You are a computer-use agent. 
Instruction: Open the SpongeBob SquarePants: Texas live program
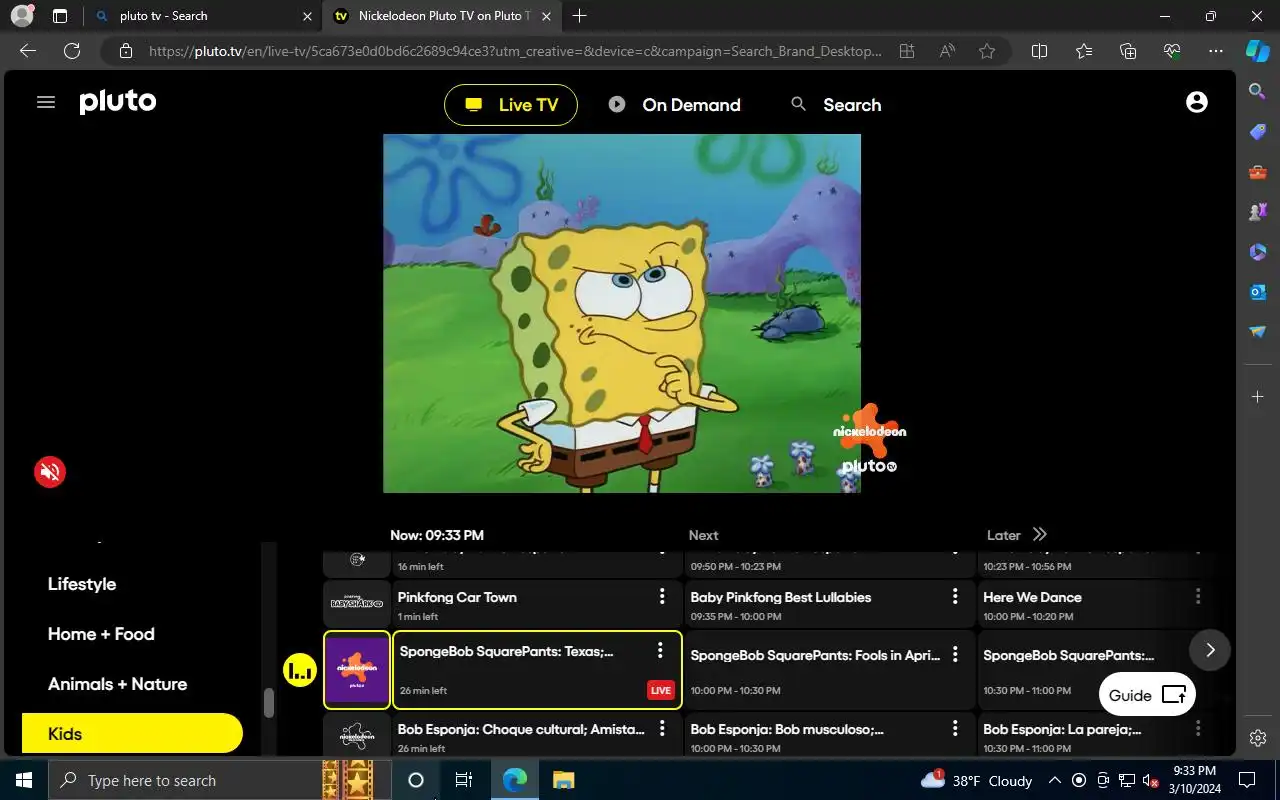click(537, 670)
